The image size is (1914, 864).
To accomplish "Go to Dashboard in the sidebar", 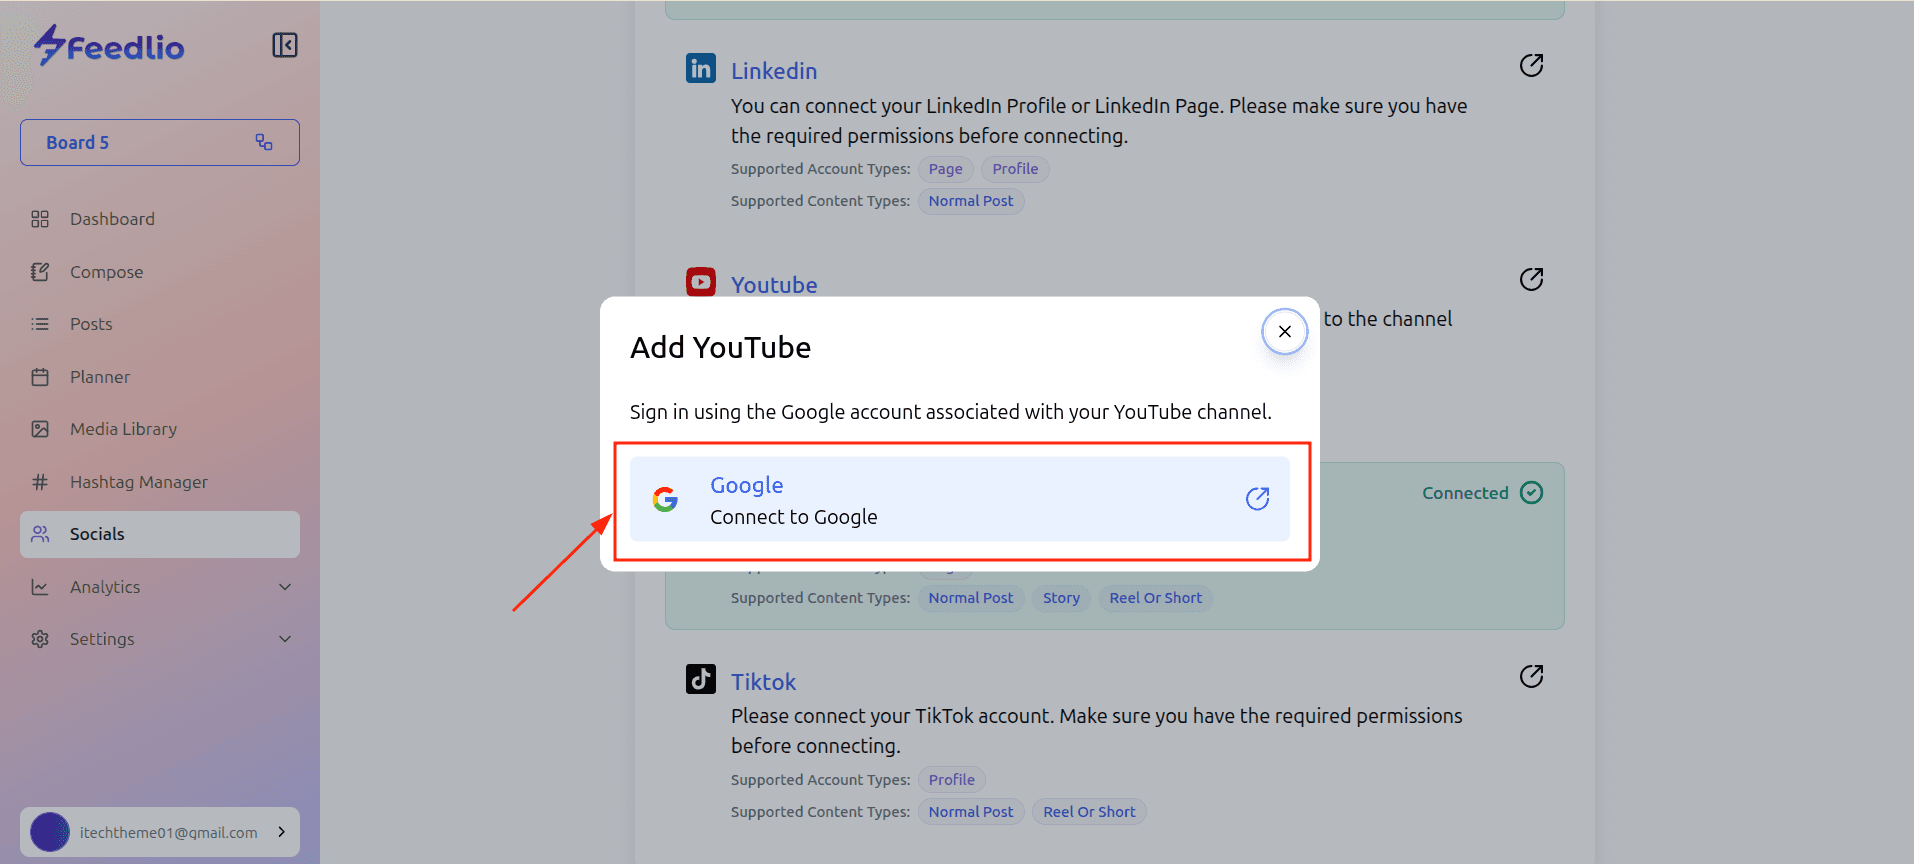I will point(112,219).
